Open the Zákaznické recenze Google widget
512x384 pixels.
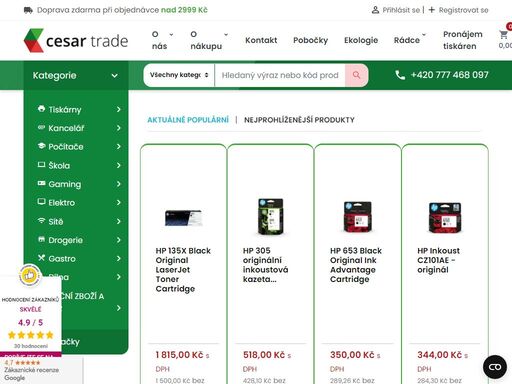pos(41,370)
